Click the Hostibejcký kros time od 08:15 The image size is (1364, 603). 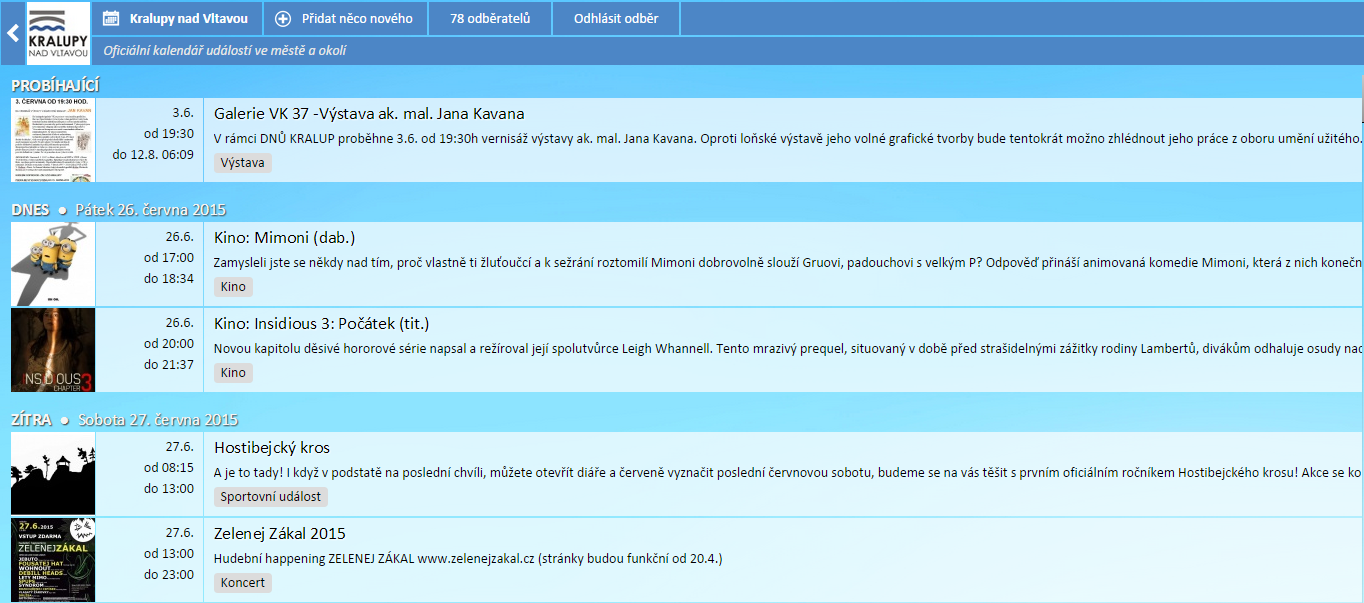pyautogui.click(x=169, y=468)
